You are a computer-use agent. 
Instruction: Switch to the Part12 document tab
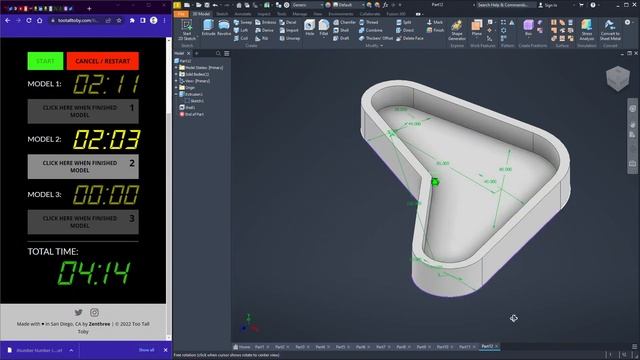tap(489, 347)
